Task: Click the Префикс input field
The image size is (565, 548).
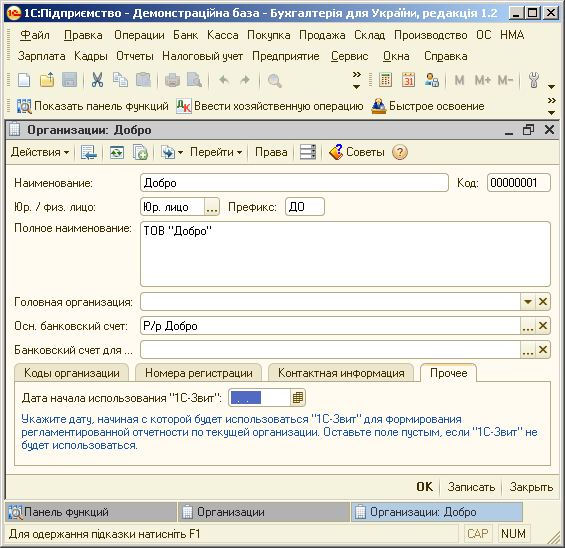Action: pos(304,207)
